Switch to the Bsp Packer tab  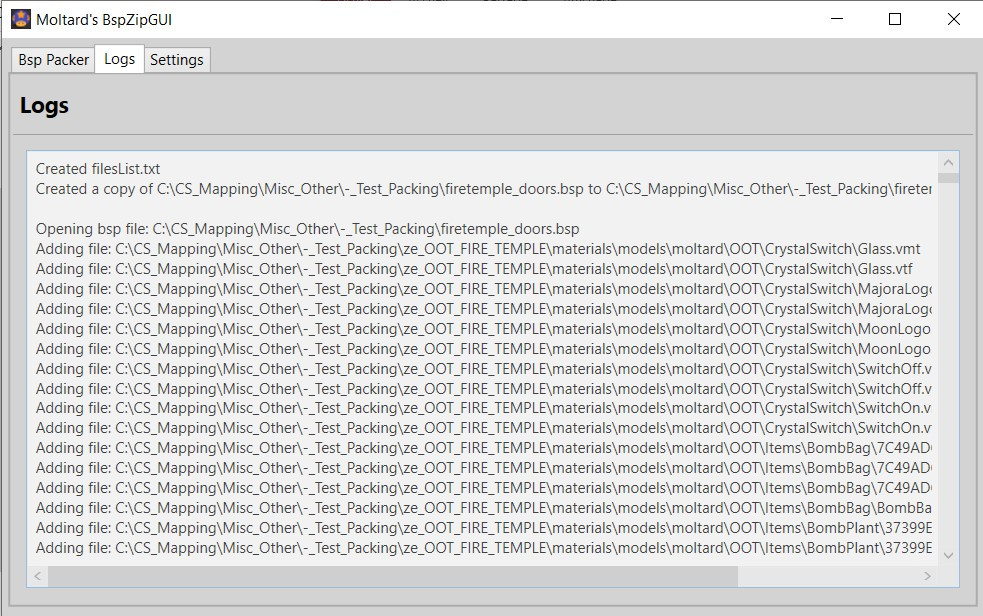click(52, 59)
